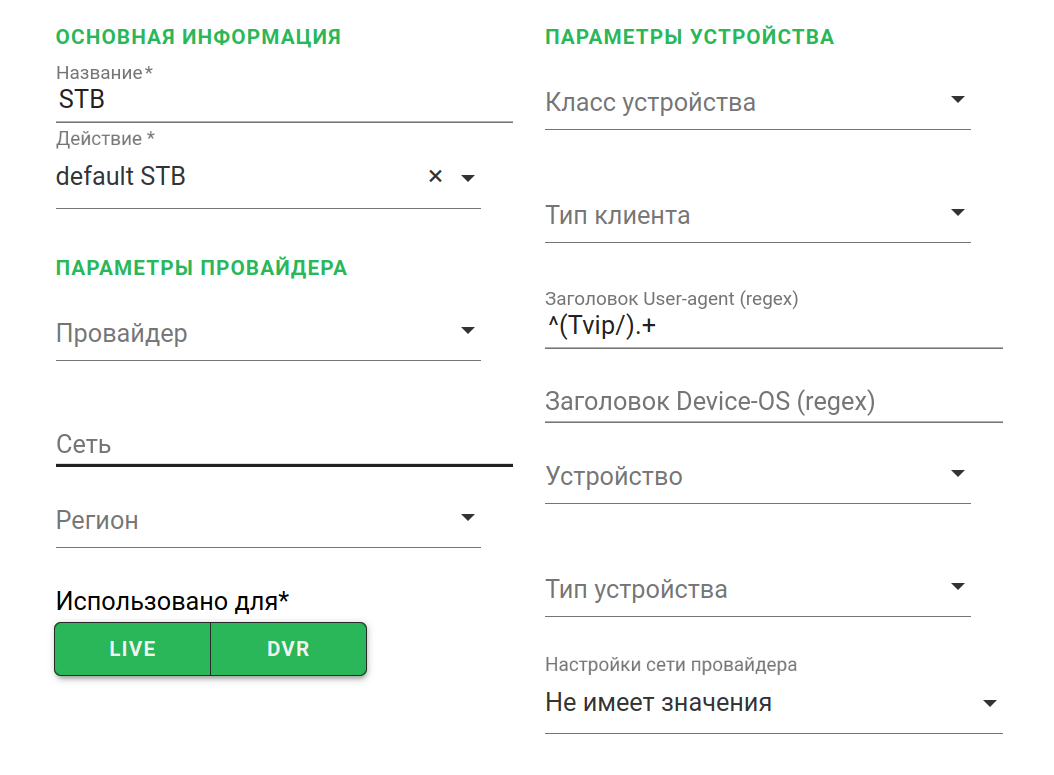Open the Действие dropdown arrow

pos(467,178)
